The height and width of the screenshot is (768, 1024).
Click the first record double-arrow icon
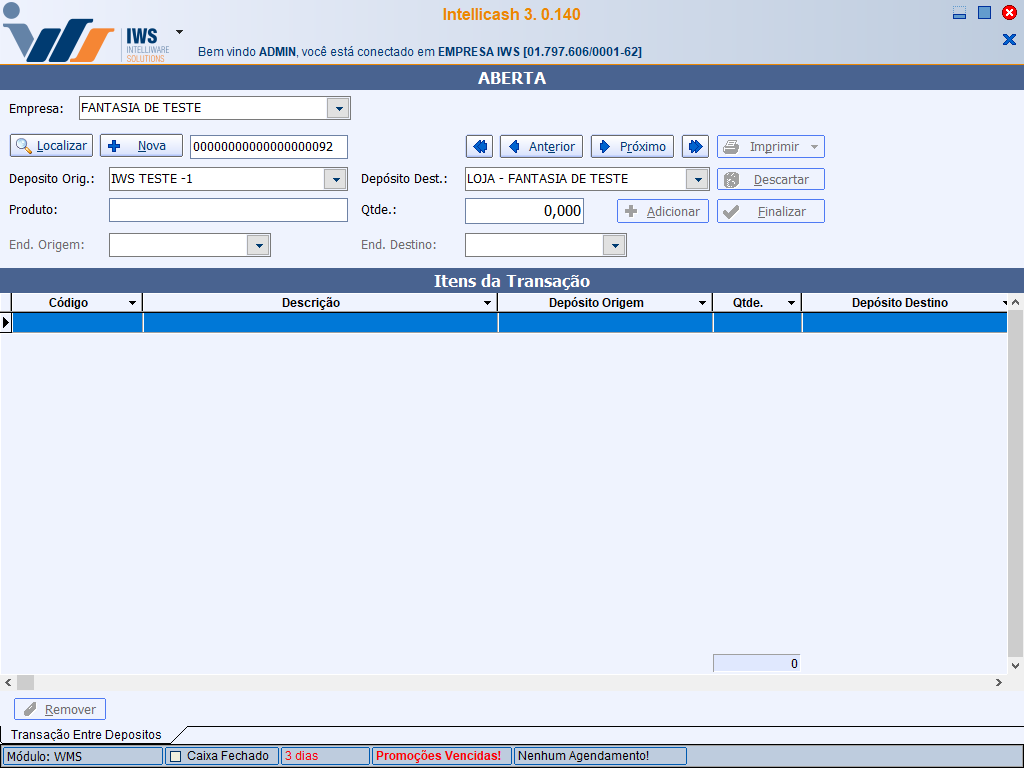480,146
